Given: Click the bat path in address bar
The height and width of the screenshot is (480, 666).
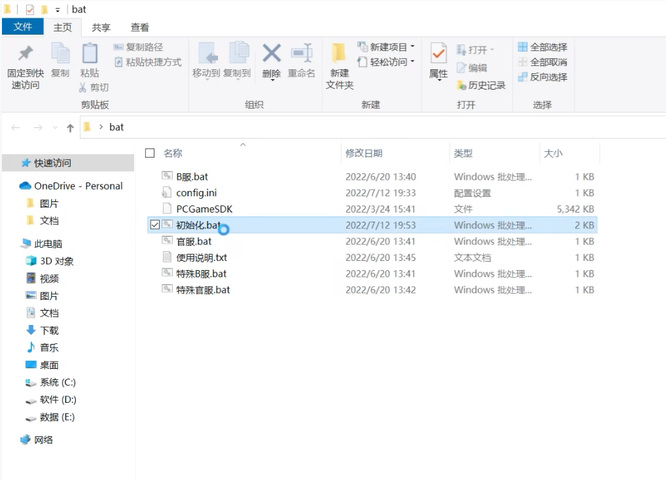Looking at the screenshot, I should click(116, 127).
